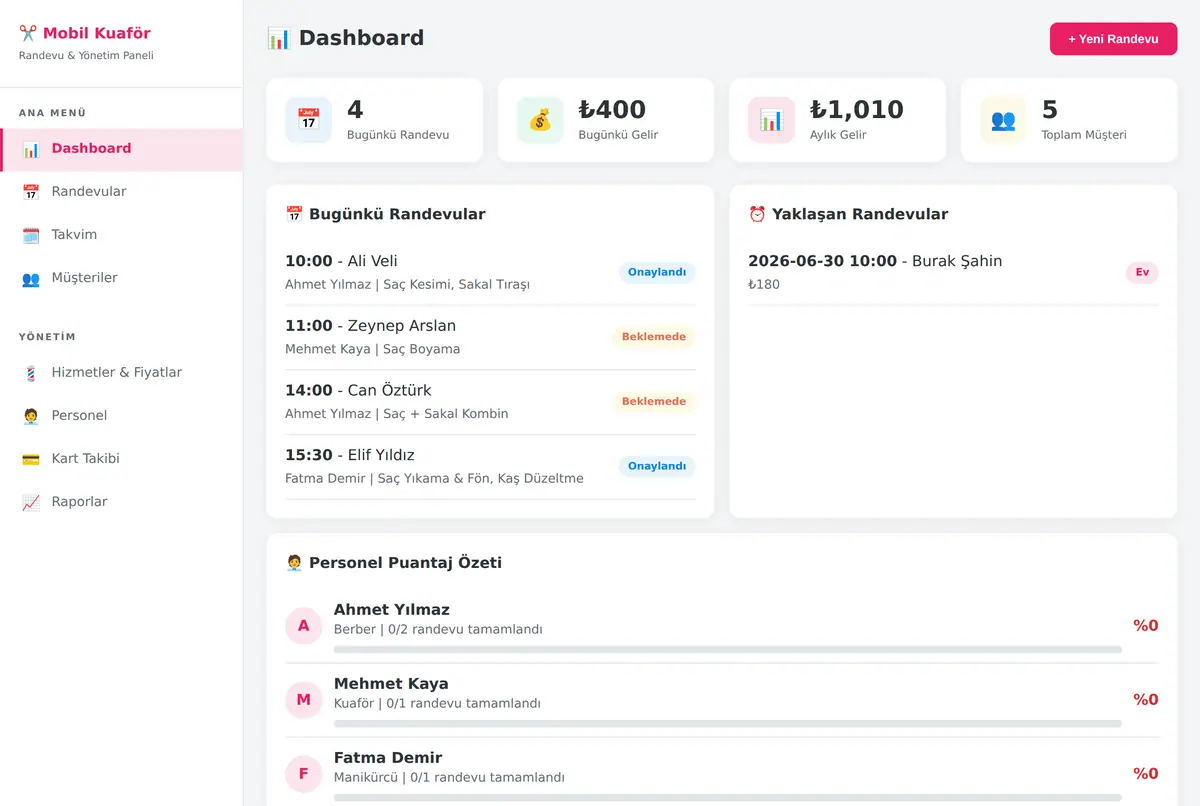This screenshot has height=806, width=1200.
Task: Click the ₺1,010 monthly income value
Action: click(856, 110)
